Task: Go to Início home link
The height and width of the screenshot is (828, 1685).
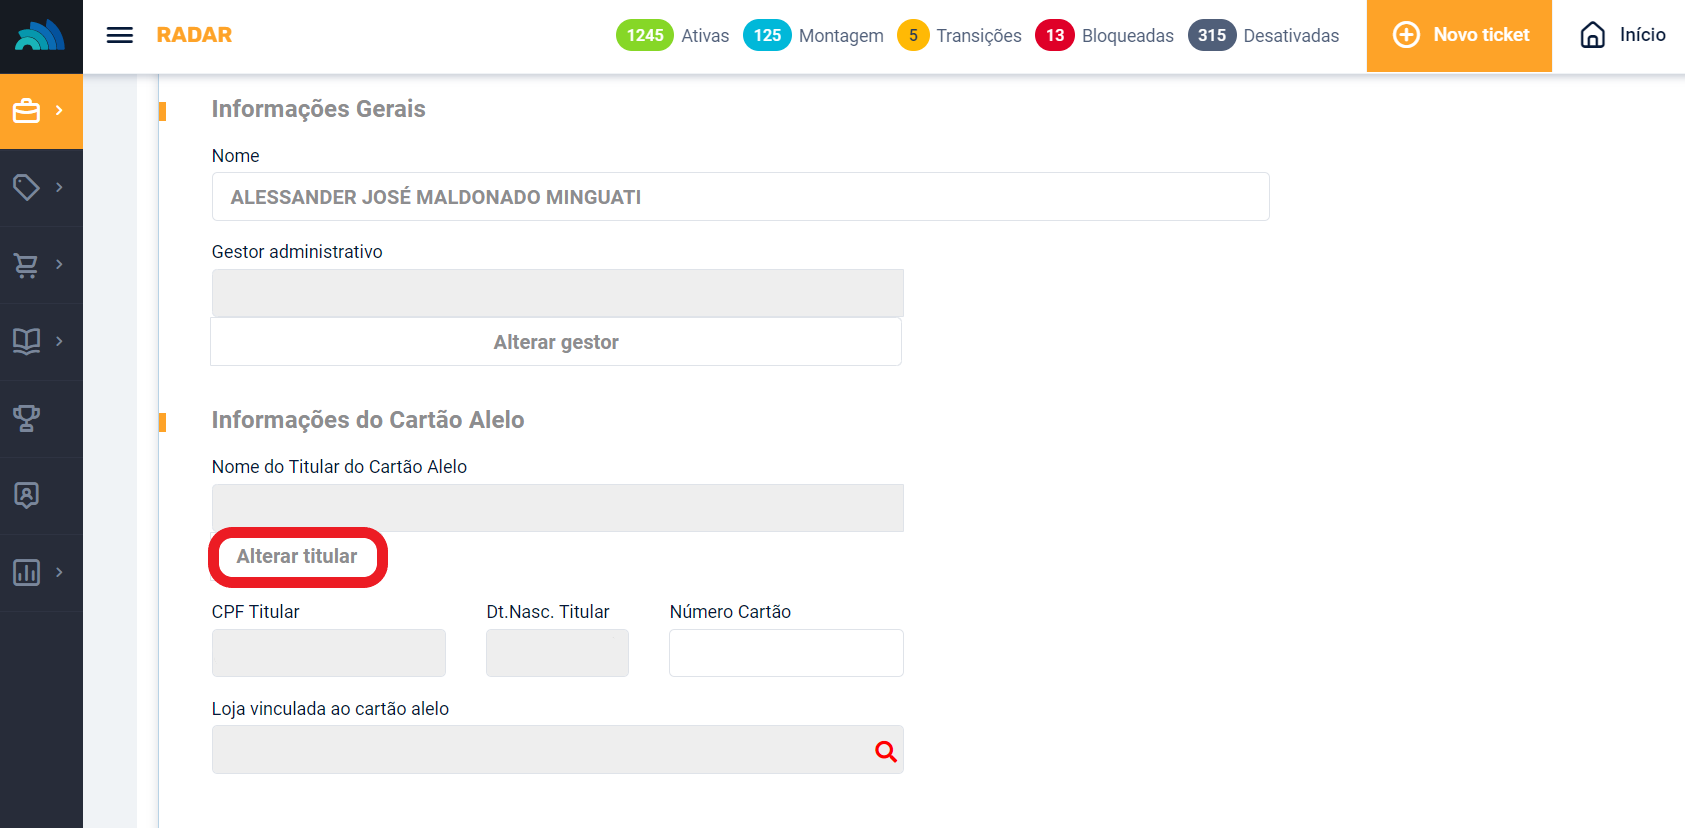Action: pyautogui.click(x=1622, y=35)
